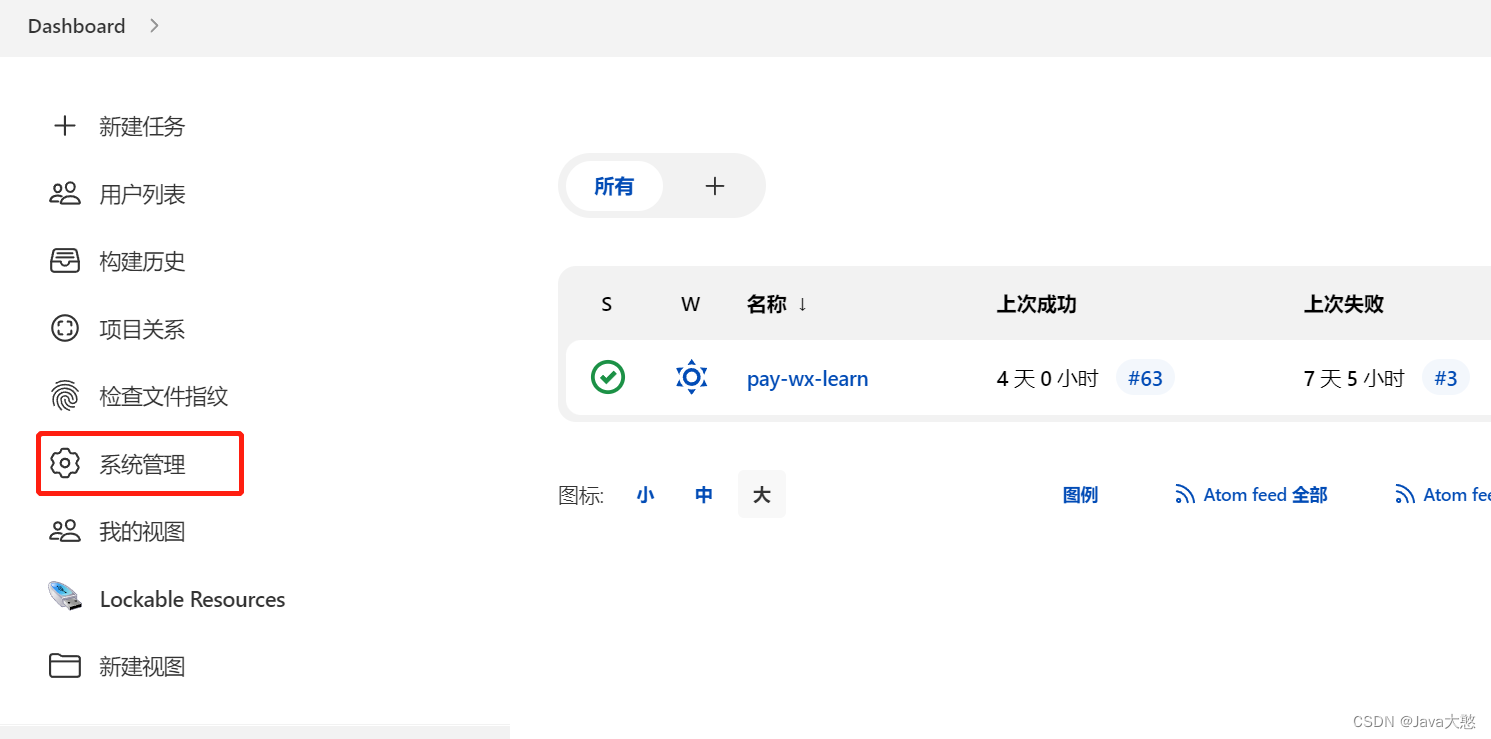The height and width of the screenshot is (739, 1491).
Task: Click the 4 天 0 小时 success time text
Action: (1048, 378)
